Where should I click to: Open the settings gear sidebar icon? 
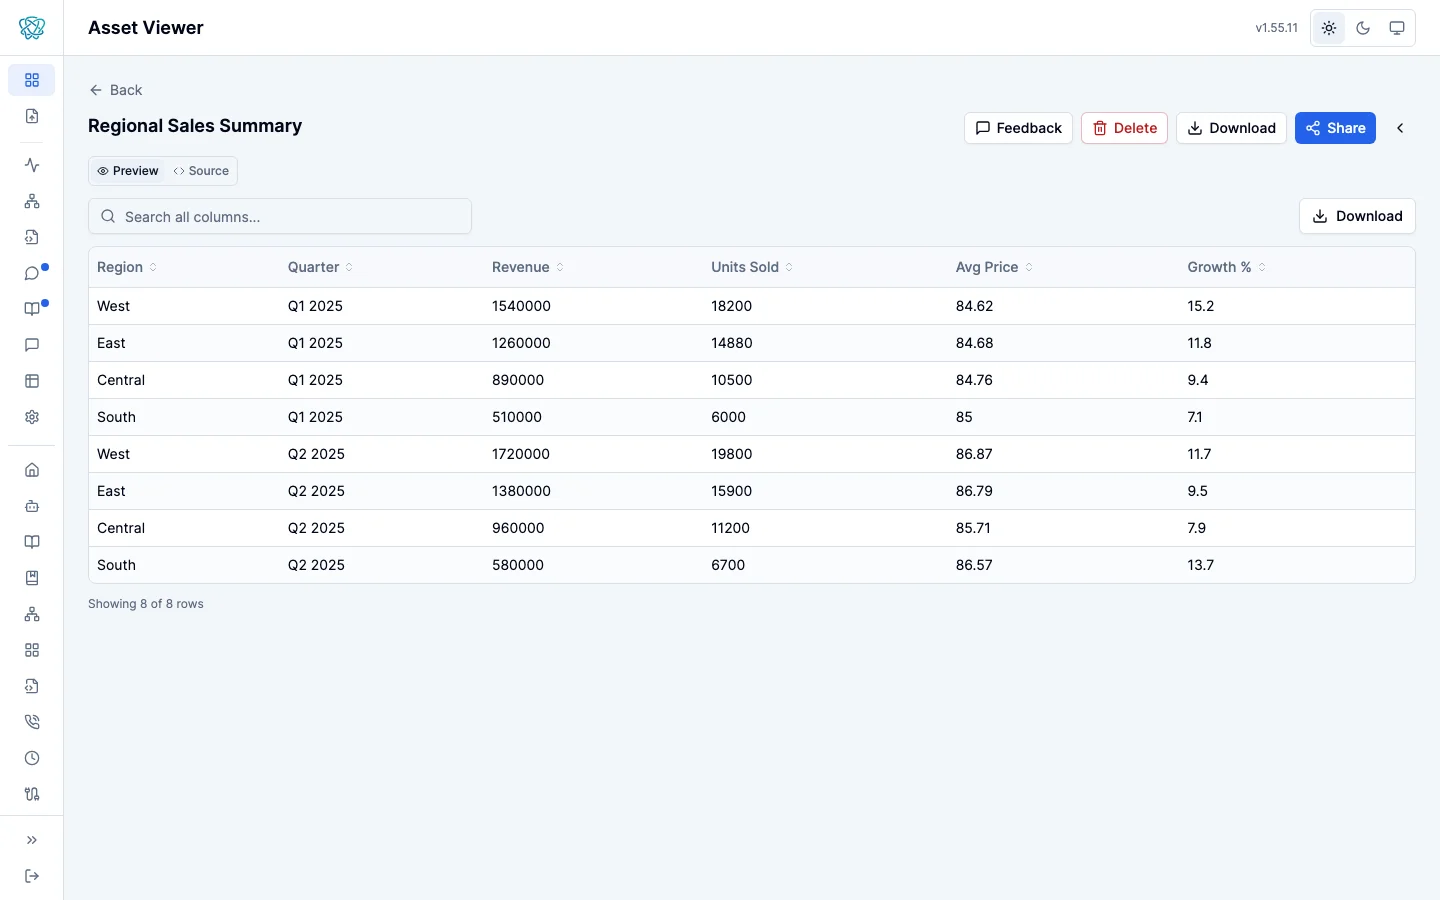pos(32,417)
